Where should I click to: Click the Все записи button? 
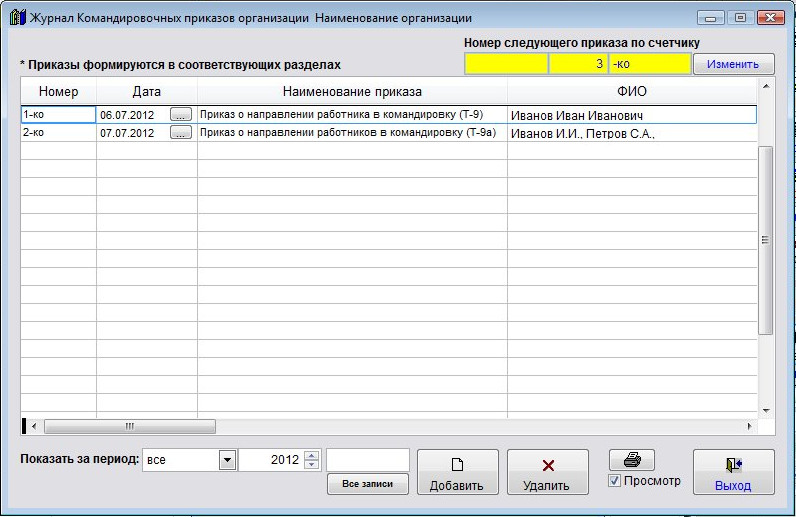click(368, 484)
